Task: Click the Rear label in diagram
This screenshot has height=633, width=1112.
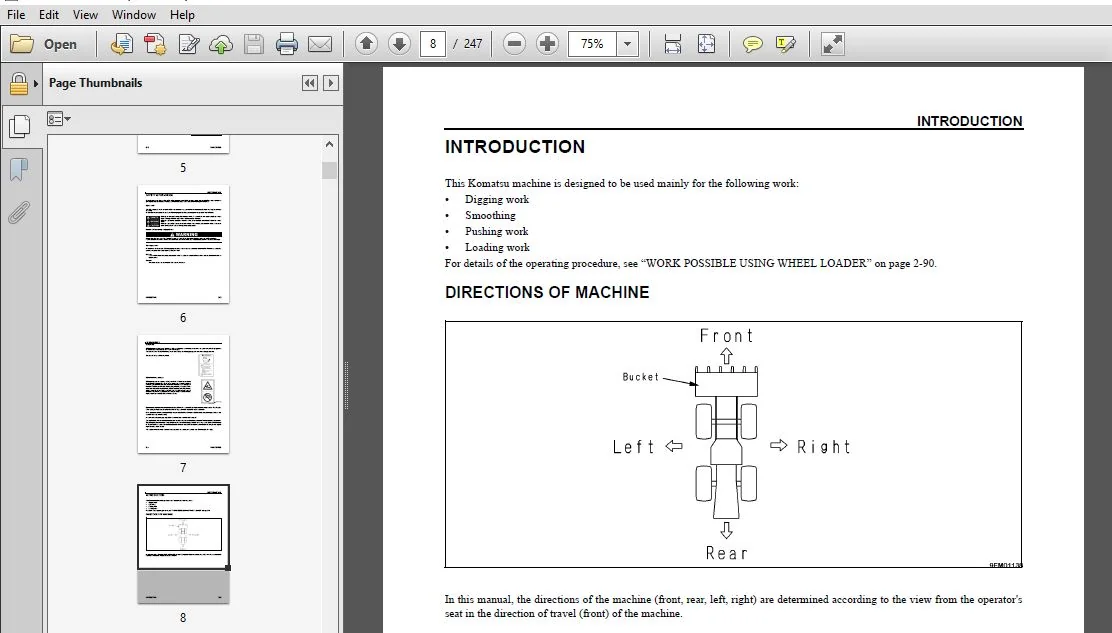Action: click(726, 553)
